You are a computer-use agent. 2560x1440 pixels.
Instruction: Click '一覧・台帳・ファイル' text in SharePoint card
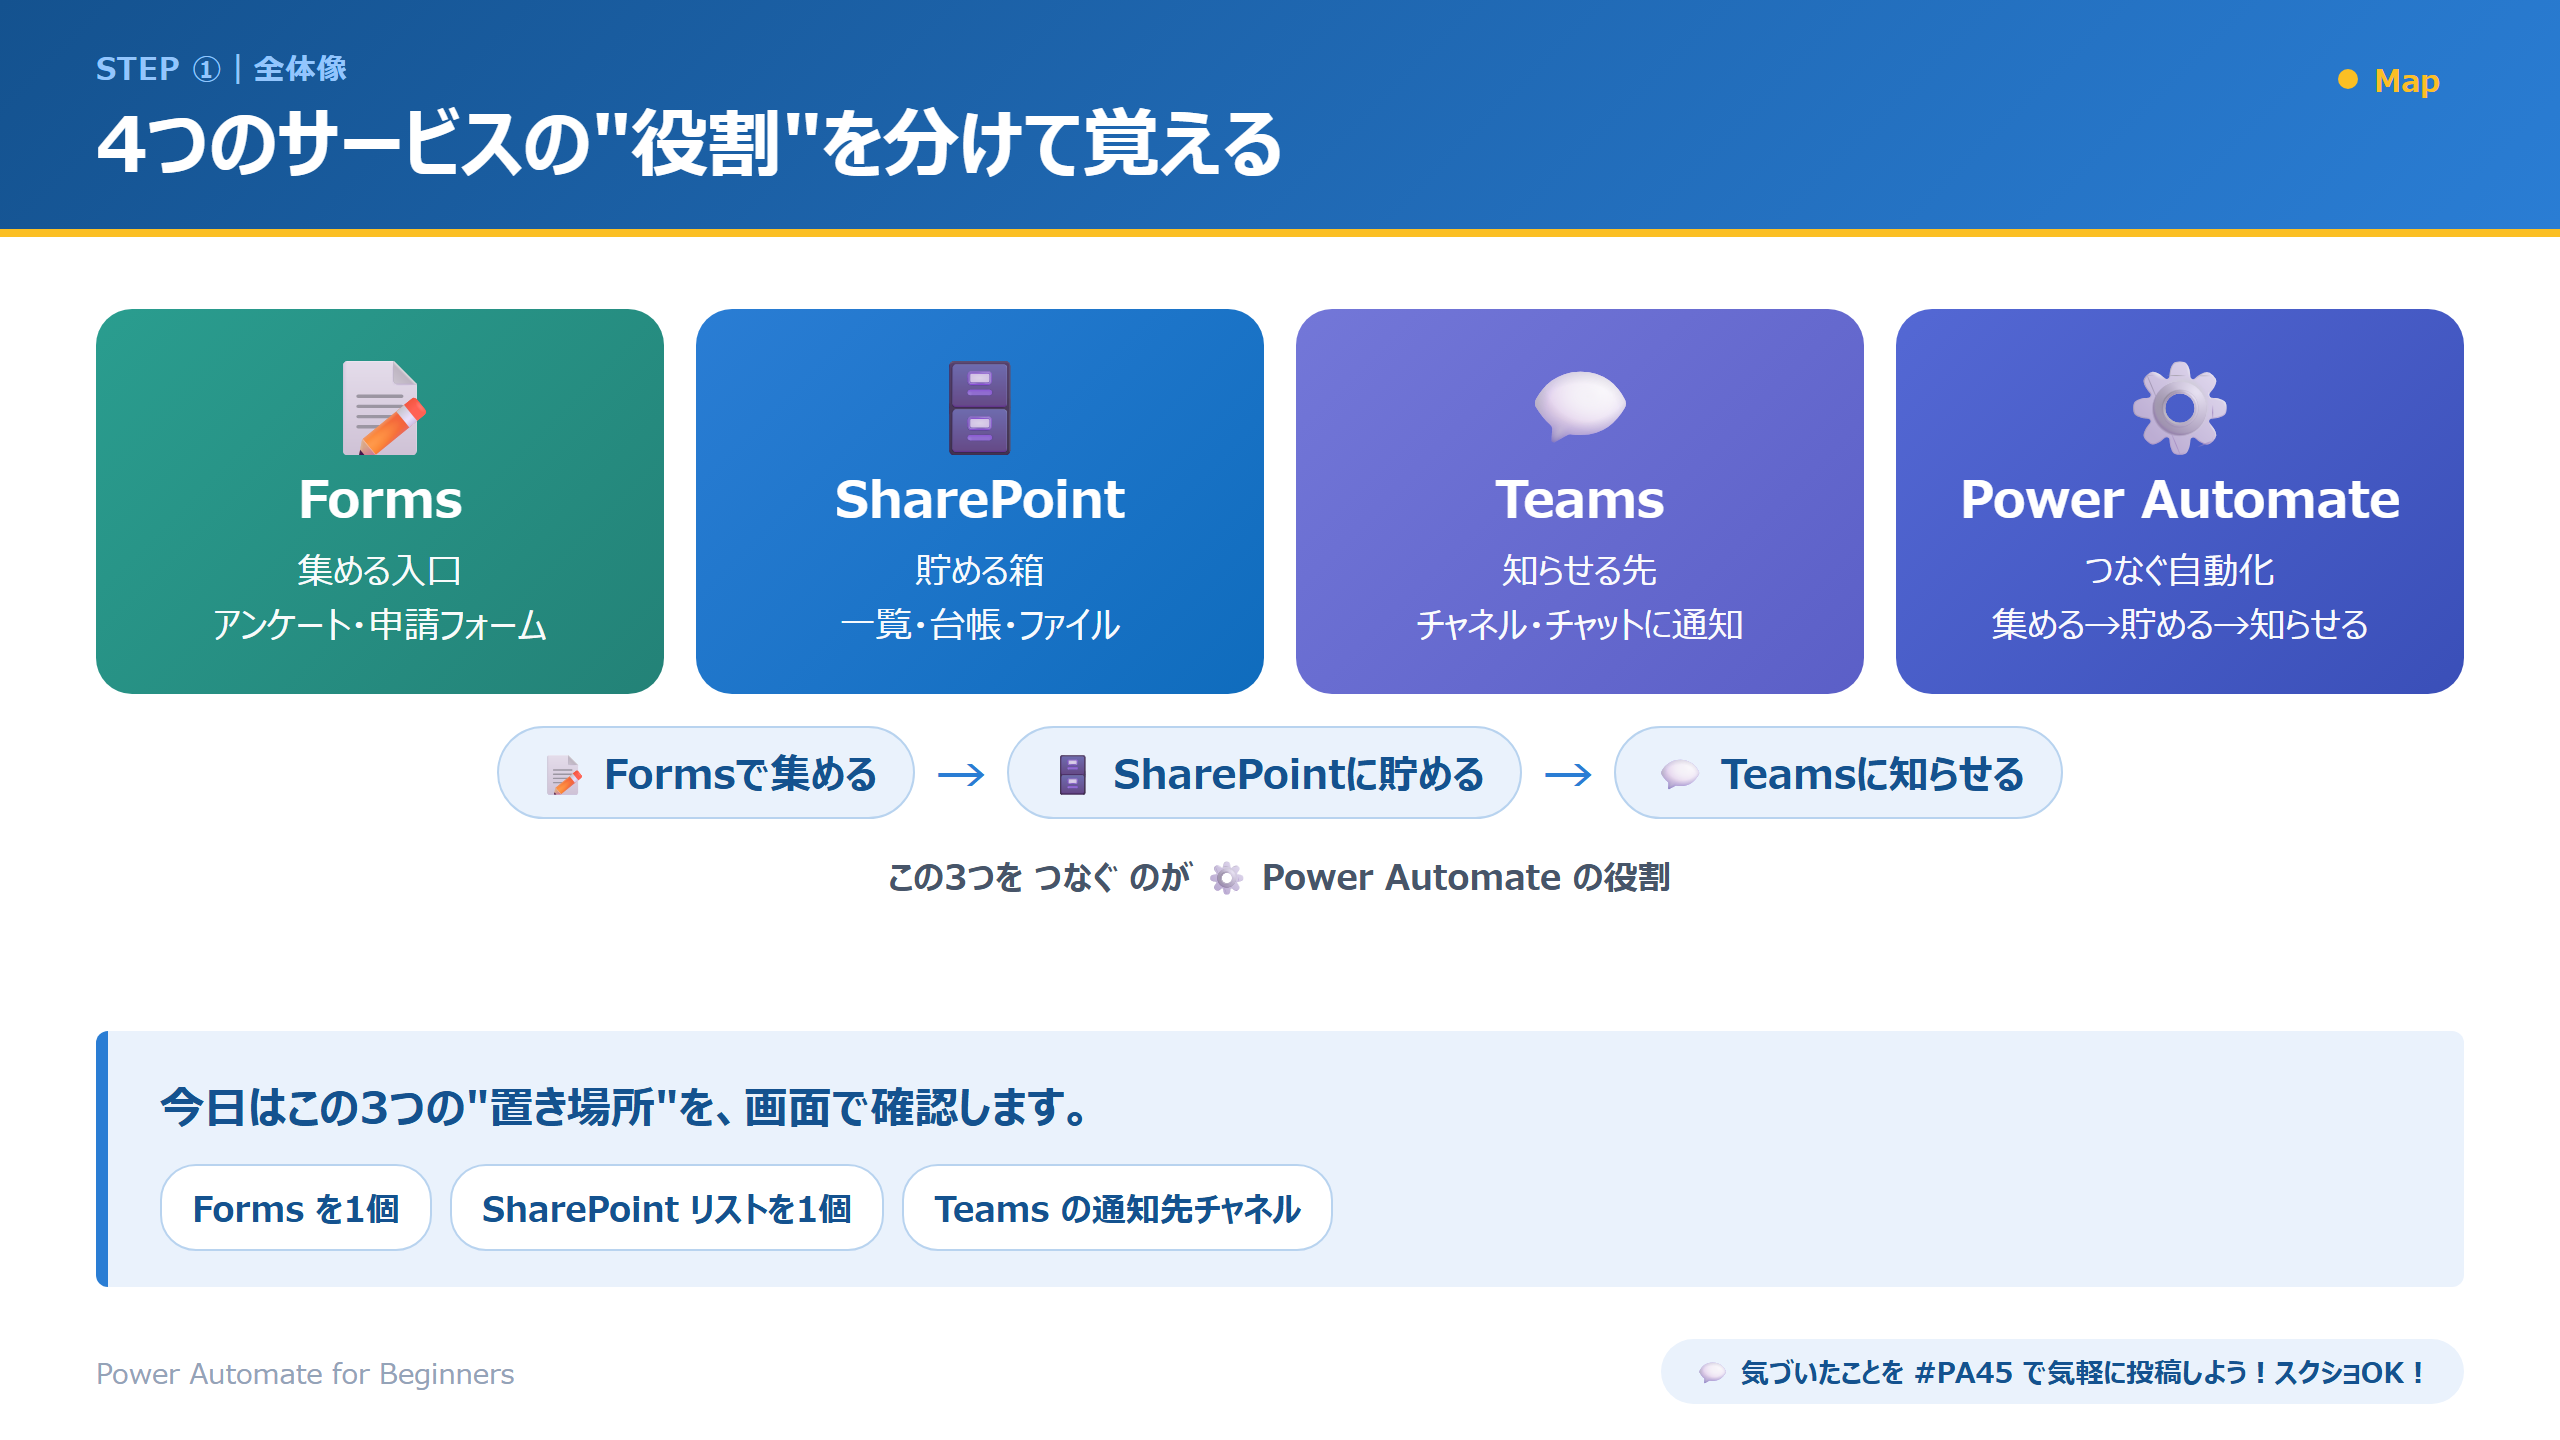(980, 625)
